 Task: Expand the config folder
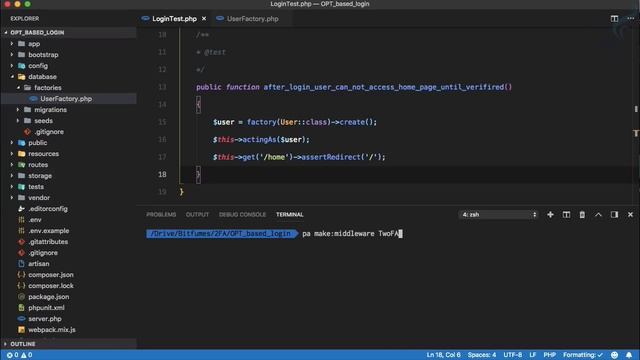(x=38, y=66)
